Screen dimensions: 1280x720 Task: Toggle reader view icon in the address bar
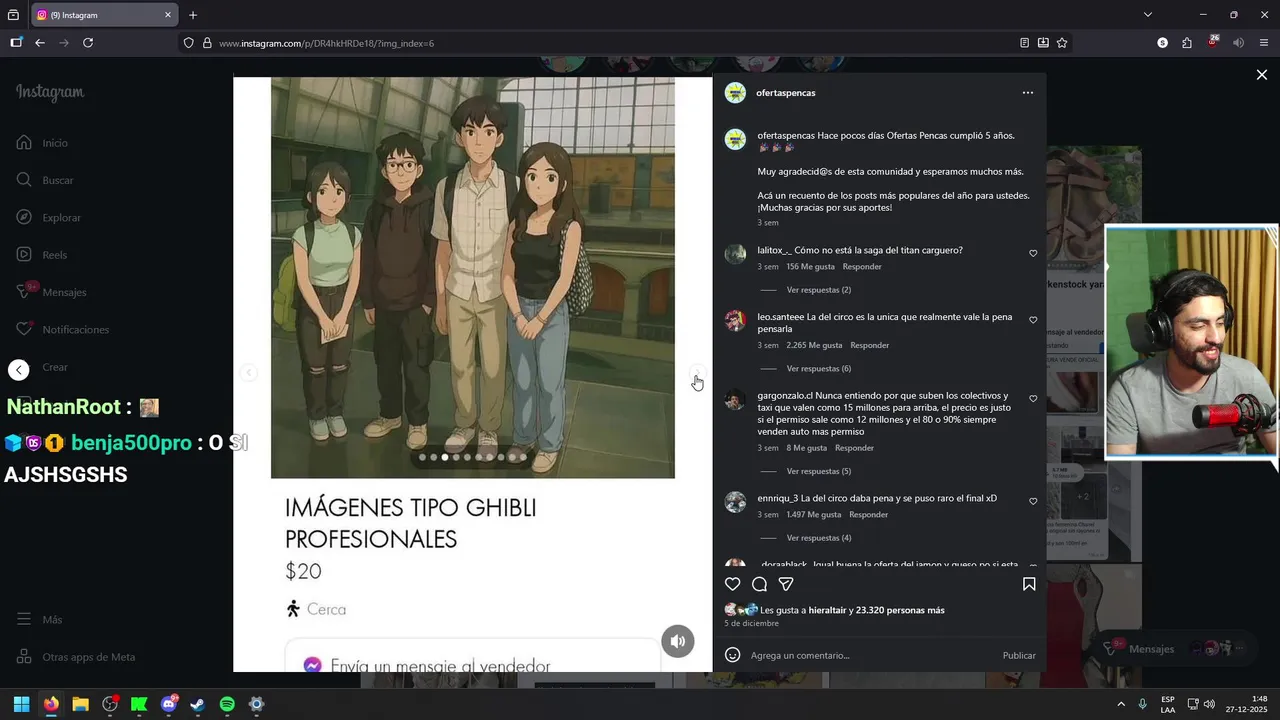(1024, 43)
